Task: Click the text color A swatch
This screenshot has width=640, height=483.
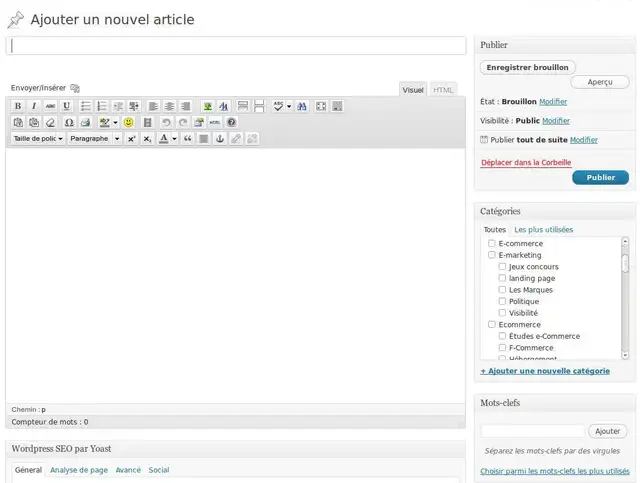Action: [x=164, y=139]
